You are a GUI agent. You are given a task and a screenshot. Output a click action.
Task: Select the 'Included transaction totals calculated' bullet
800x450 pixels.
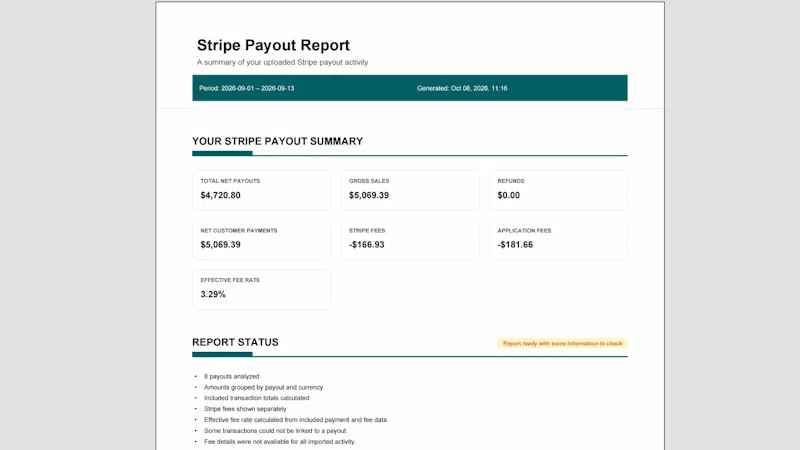pyautogui.click(x=257, y=398)
